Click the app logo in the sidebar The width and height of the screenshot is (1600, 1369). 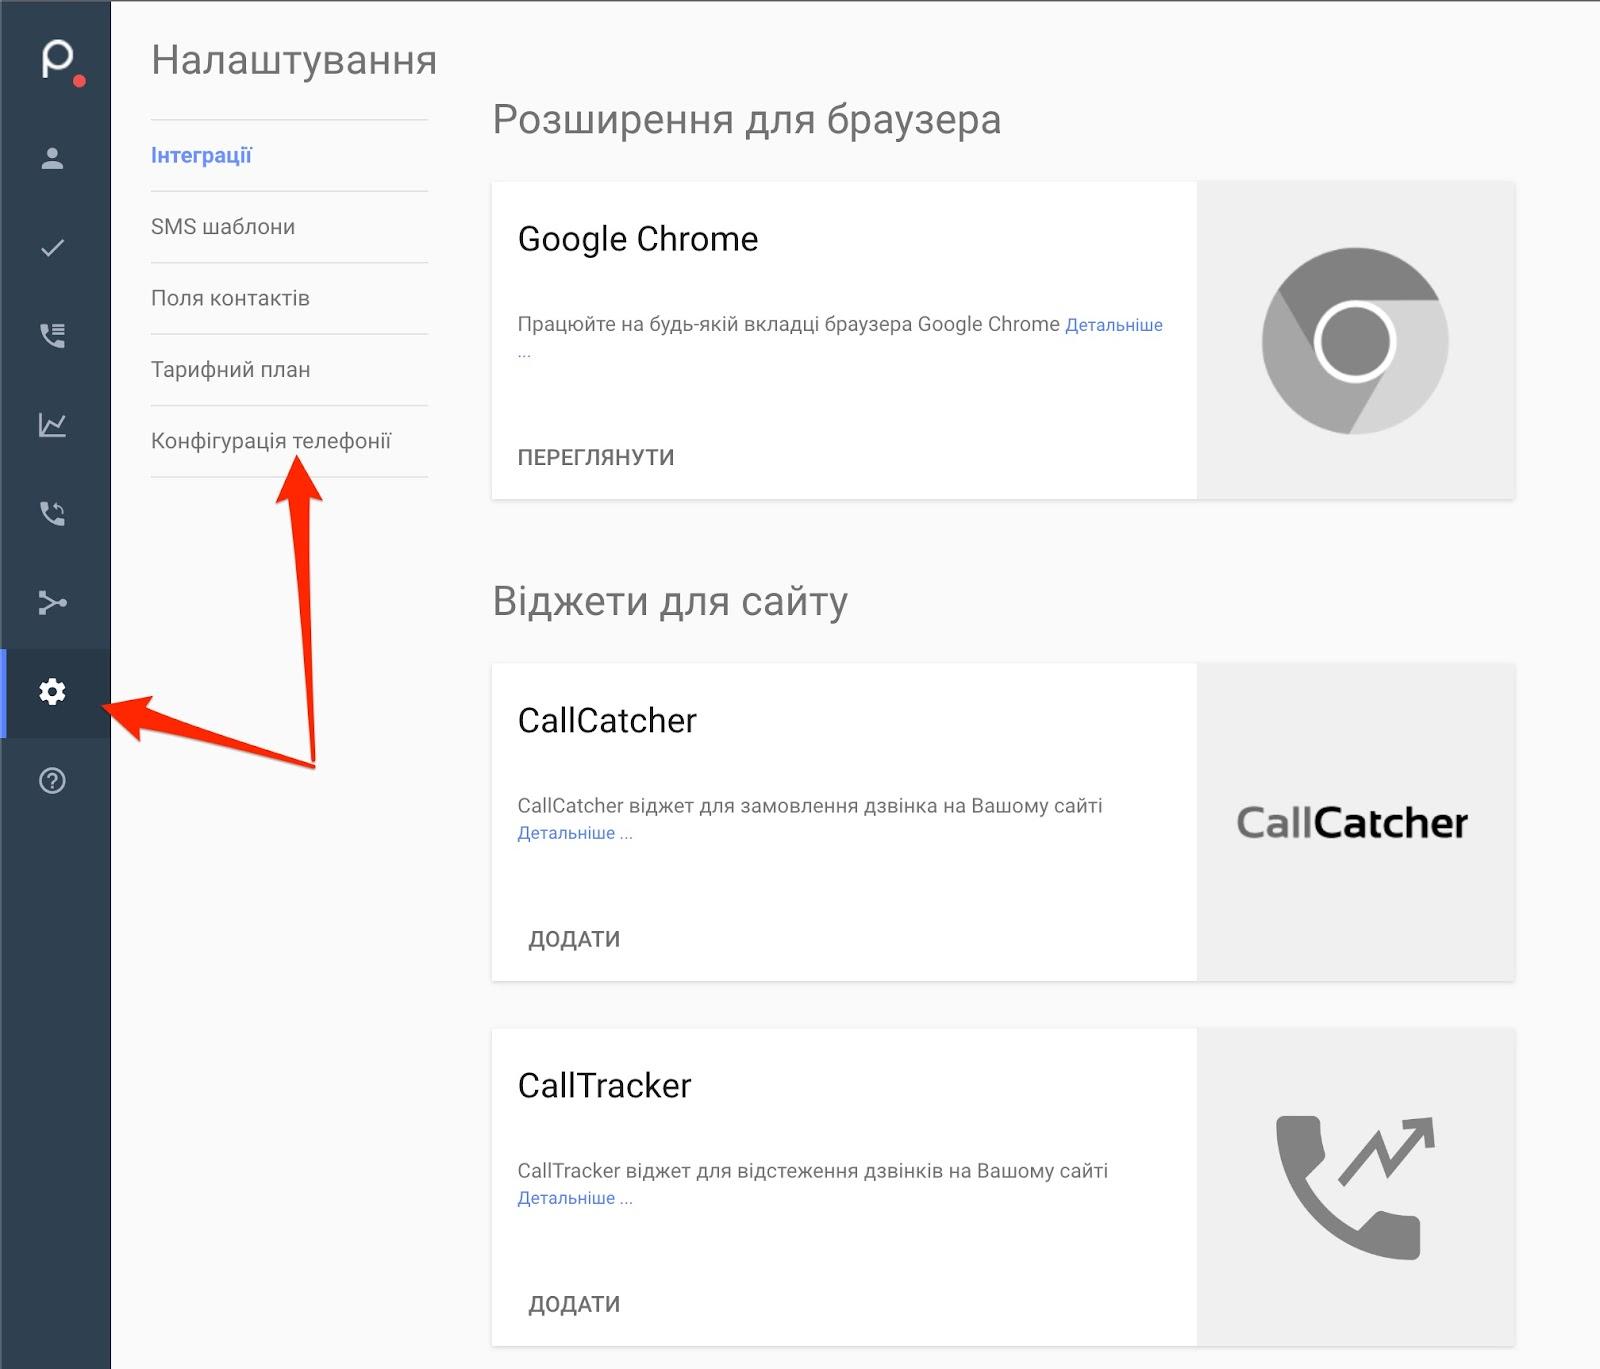pyautogui.click(x=62, y=62)
